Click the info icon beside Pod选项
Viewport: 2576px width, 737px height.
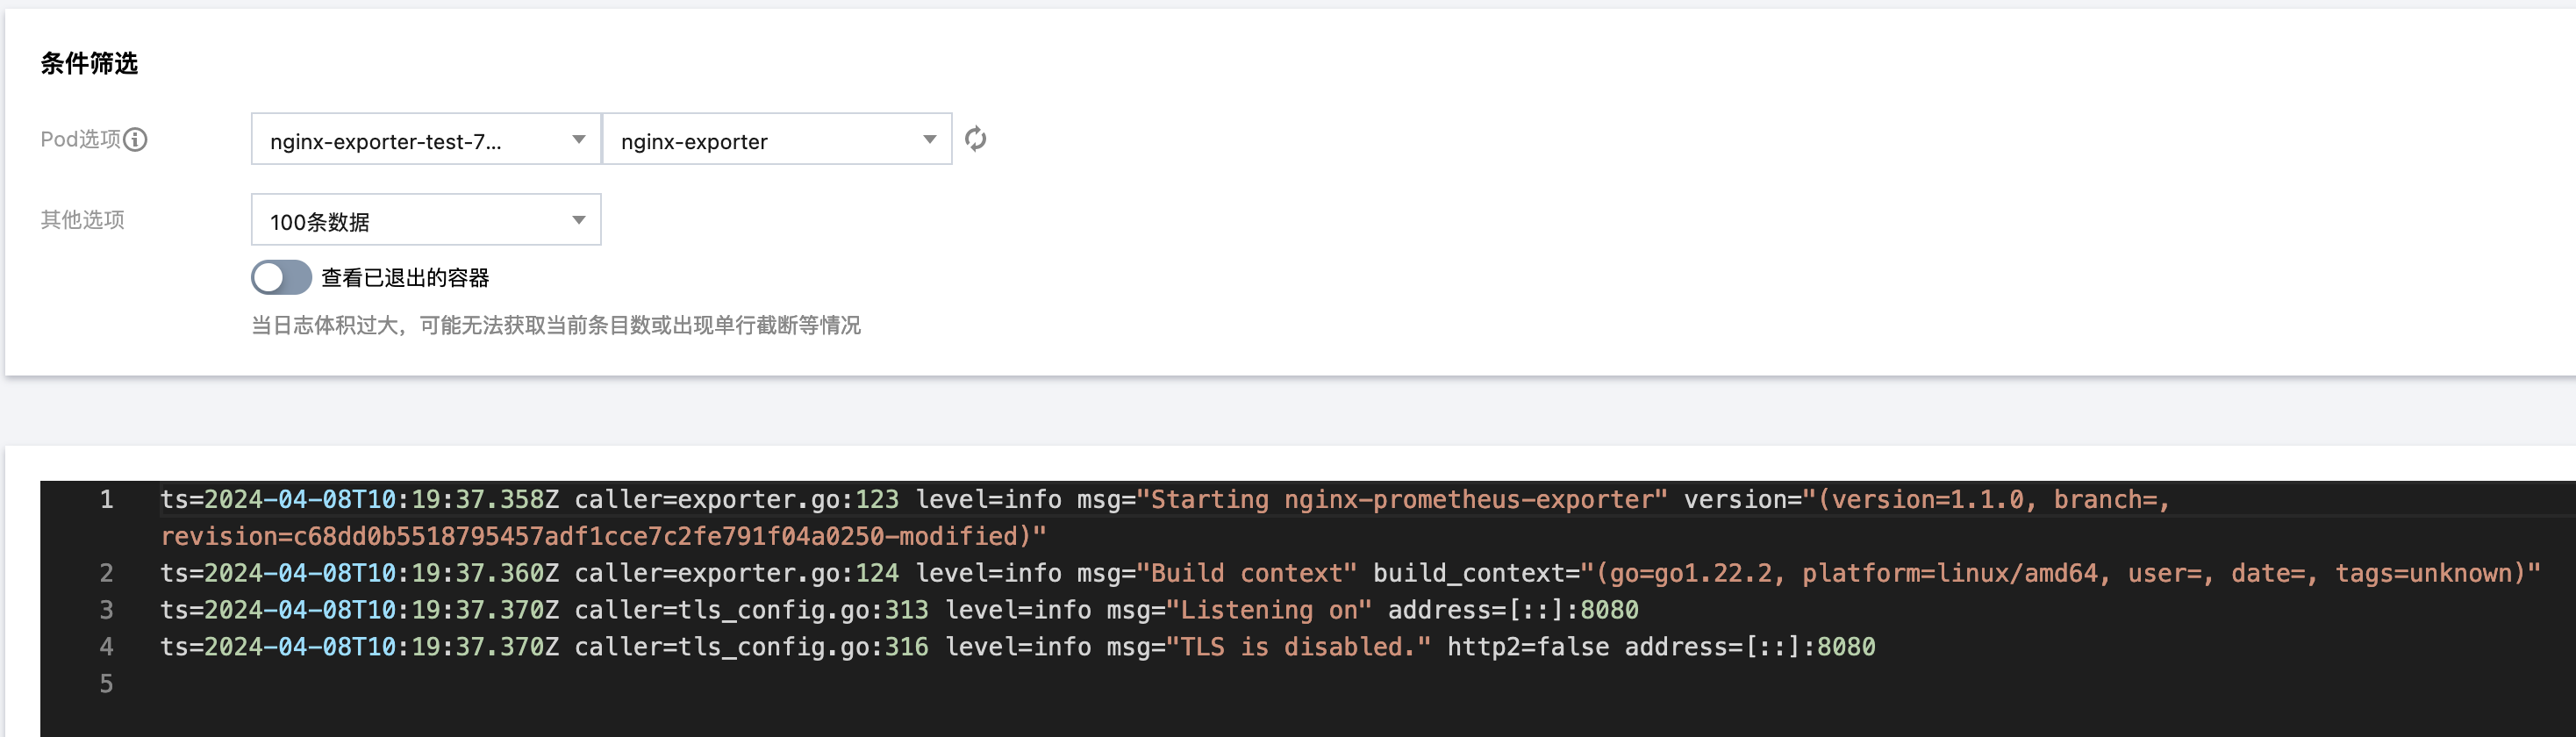(135, 140)
